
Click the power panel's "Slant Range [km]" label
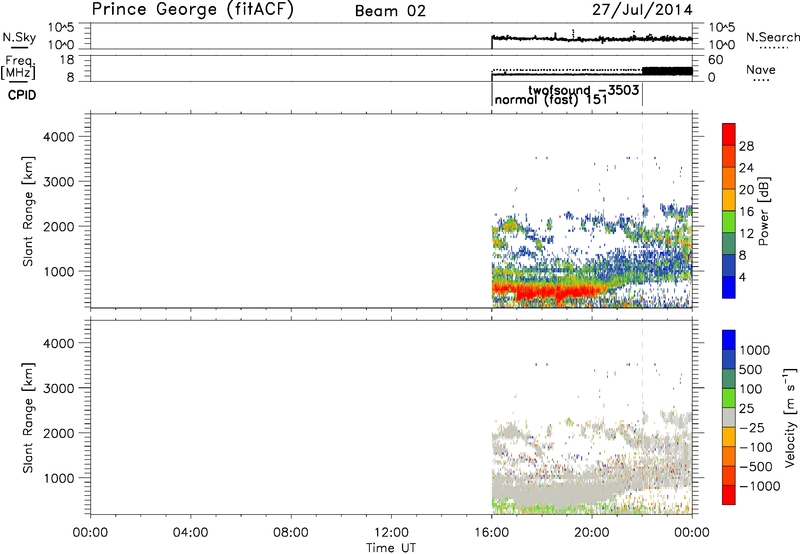click(x=28, y=211)
